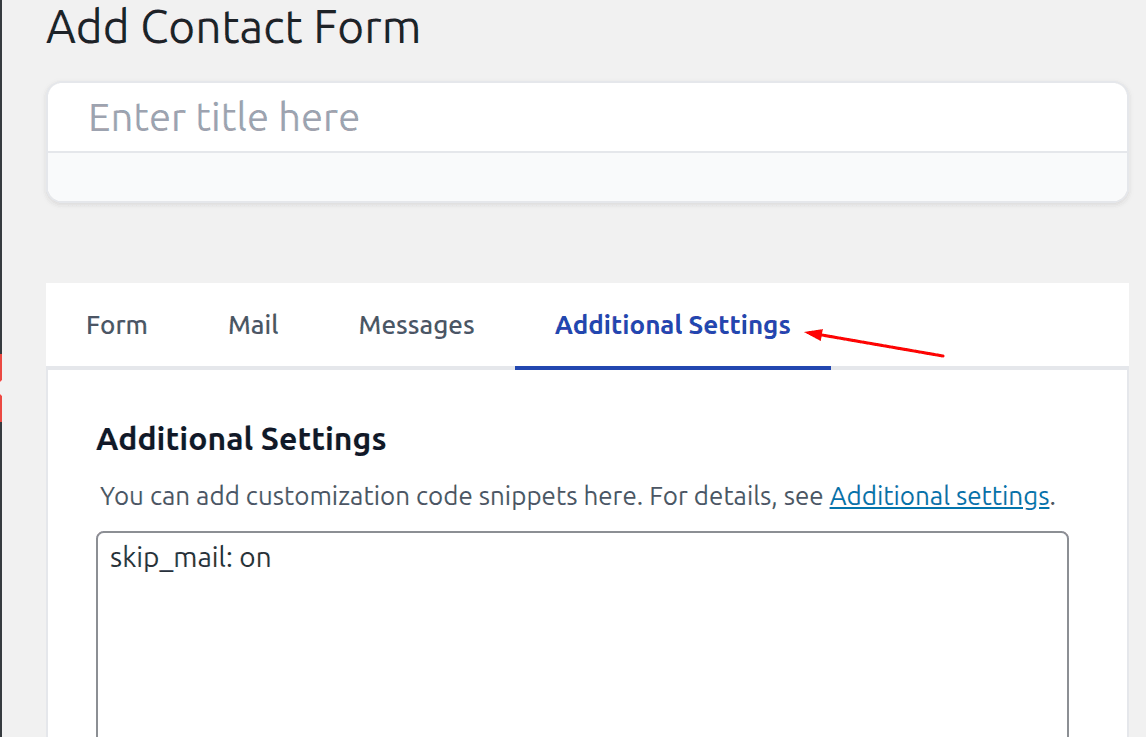Click the Additional Settings tab

pyautogui.click(x=672, y=324)
